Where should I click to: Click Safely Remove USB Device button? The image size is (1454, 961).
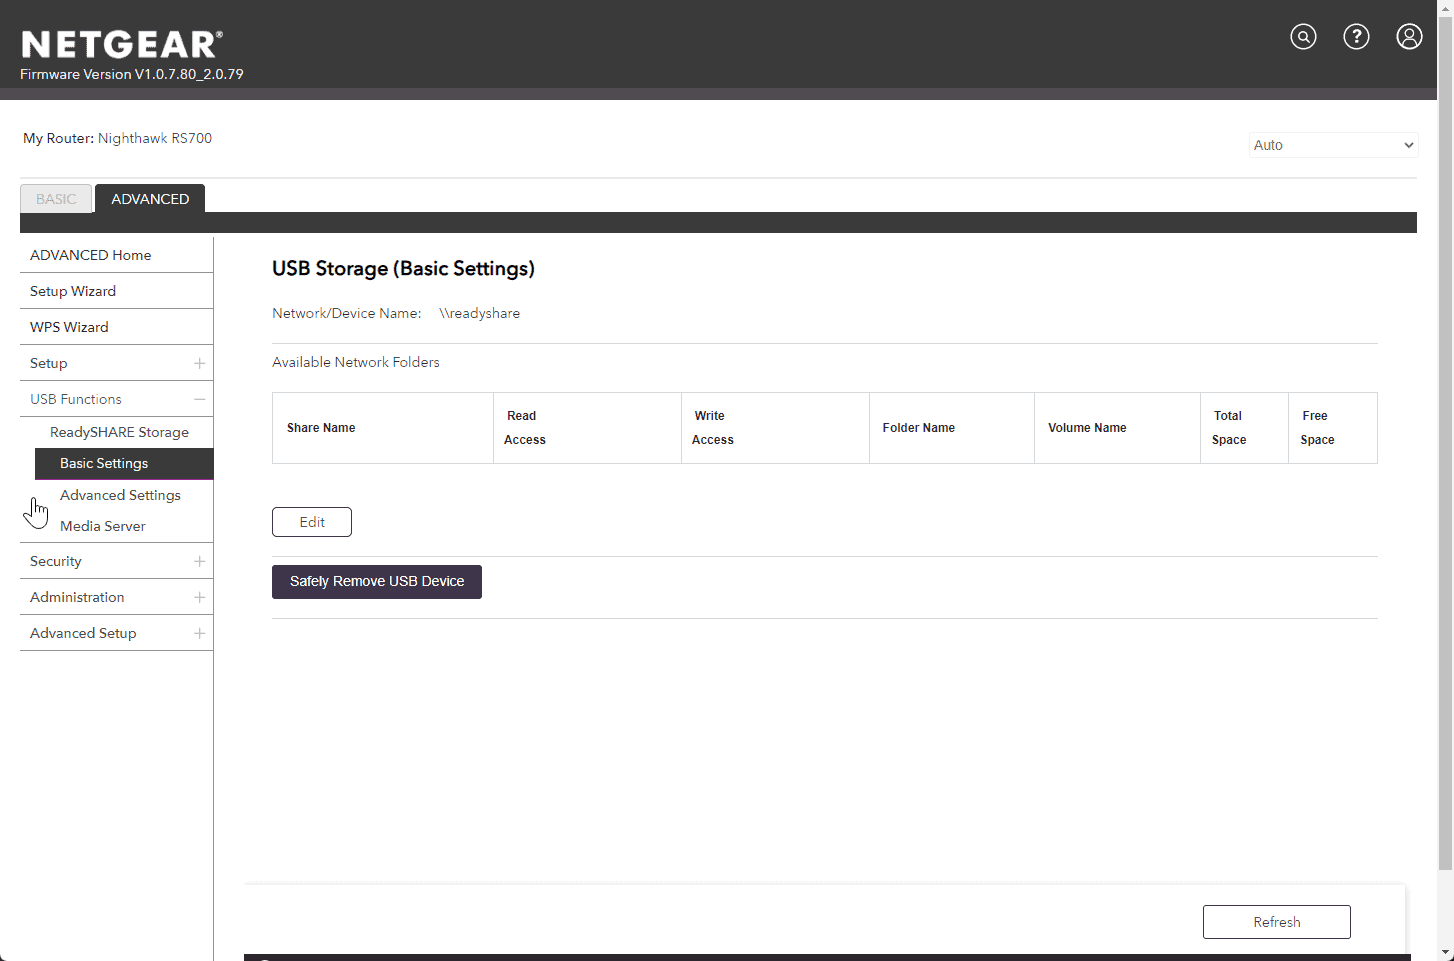[377, 582]
